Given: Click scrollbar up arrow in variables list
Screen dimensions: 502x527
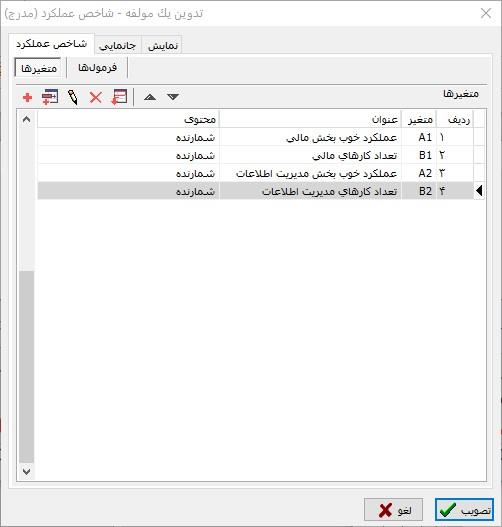Looking at the screenshot, I should click(27, 119).
